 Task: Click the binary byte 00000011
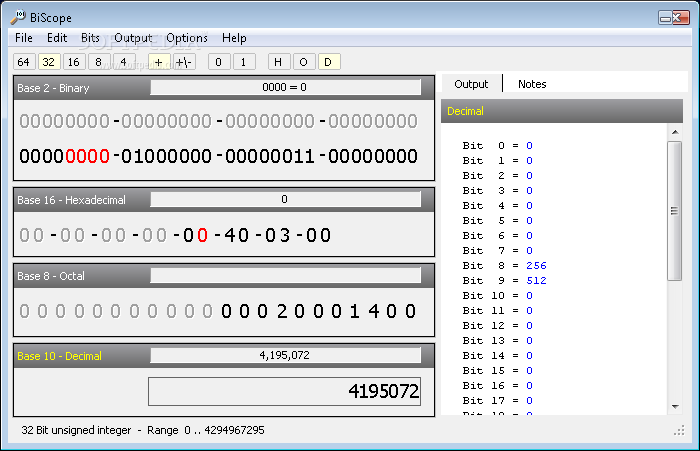click(x=270, y=156)
